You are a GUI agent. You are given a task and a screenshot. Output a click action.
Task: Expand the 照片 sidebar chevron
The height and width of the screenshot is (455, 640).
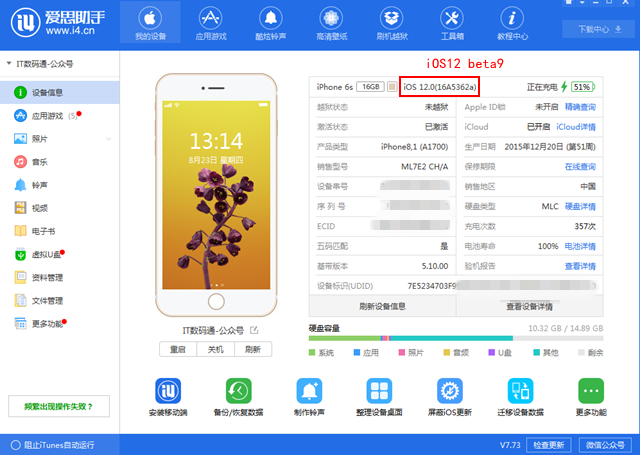click(x=108, y=139)
